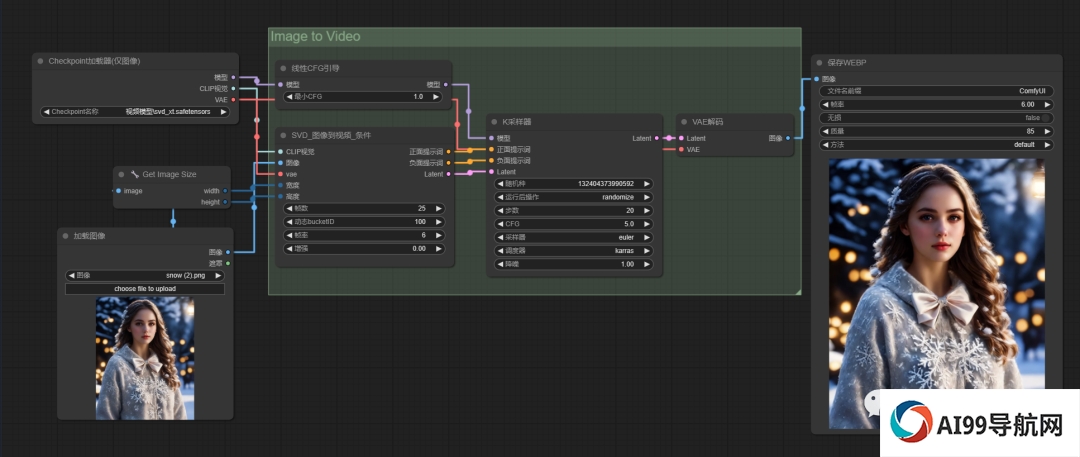This screenshot has width=1080, height=457.
Task: Increase 质量 with its right arrow in 保存WEBP
Action: 1048,131
